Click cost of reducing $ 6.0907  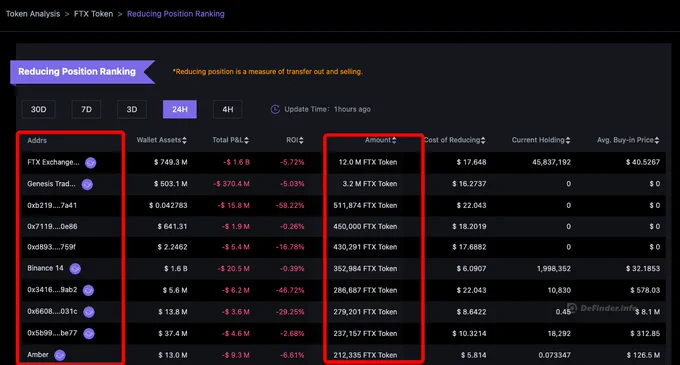471,269
